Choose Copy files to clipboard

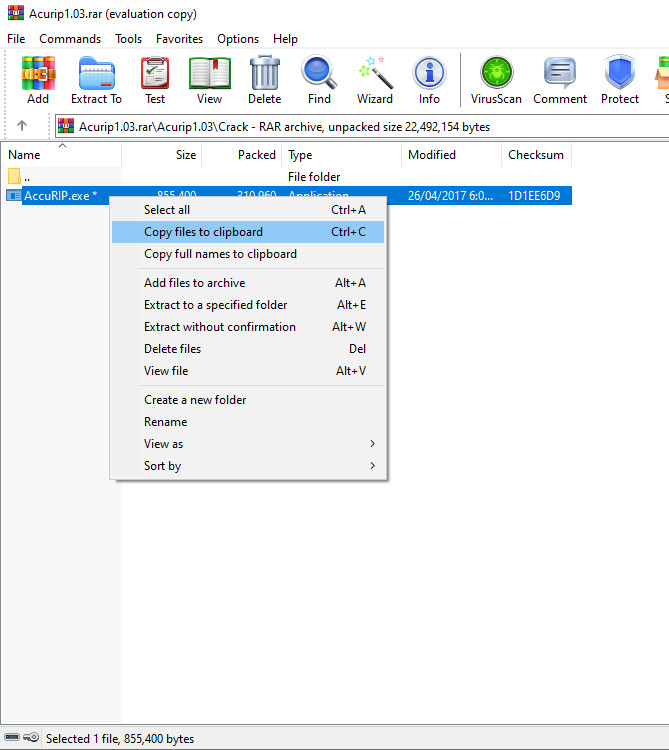(x=248, y=232)
